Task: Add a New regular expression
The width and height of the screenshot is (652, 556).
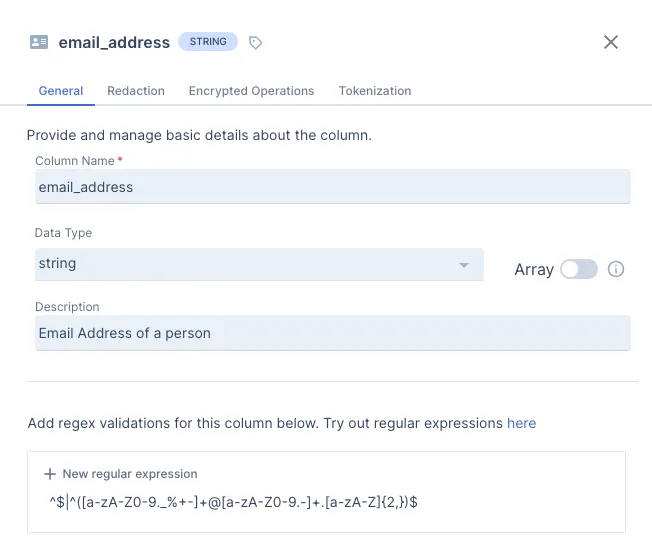Action: 130,474
